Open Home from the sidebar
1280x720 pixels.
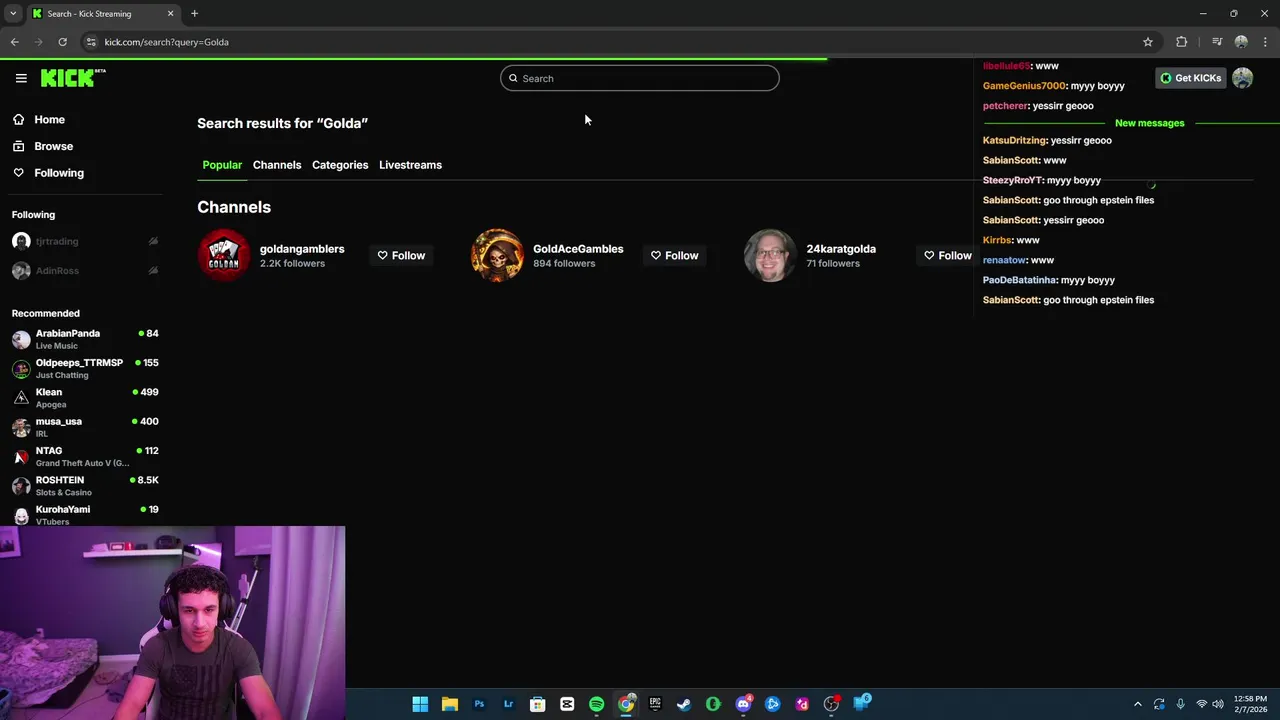[39, 119]
